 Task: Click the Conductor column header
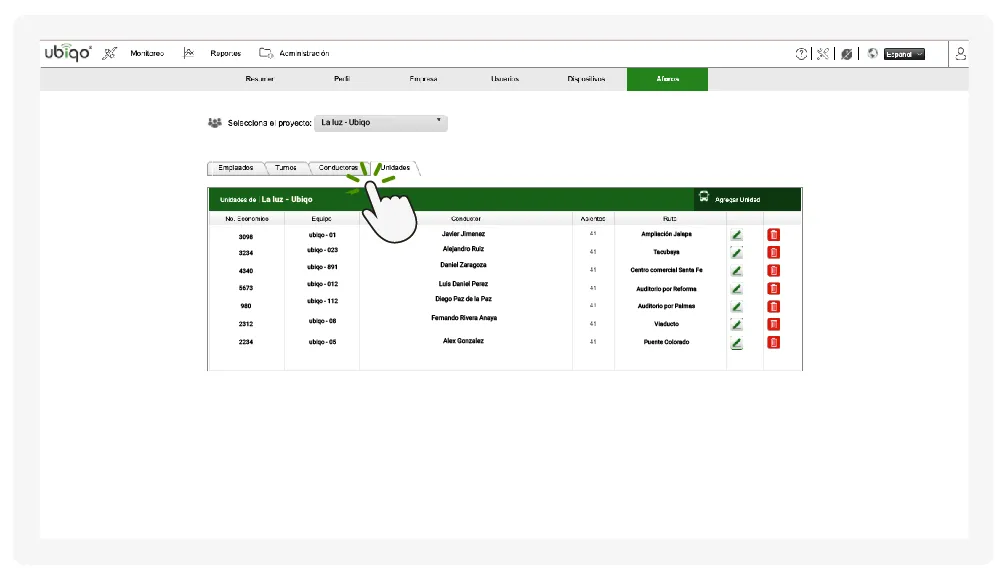tap(466, 219)
